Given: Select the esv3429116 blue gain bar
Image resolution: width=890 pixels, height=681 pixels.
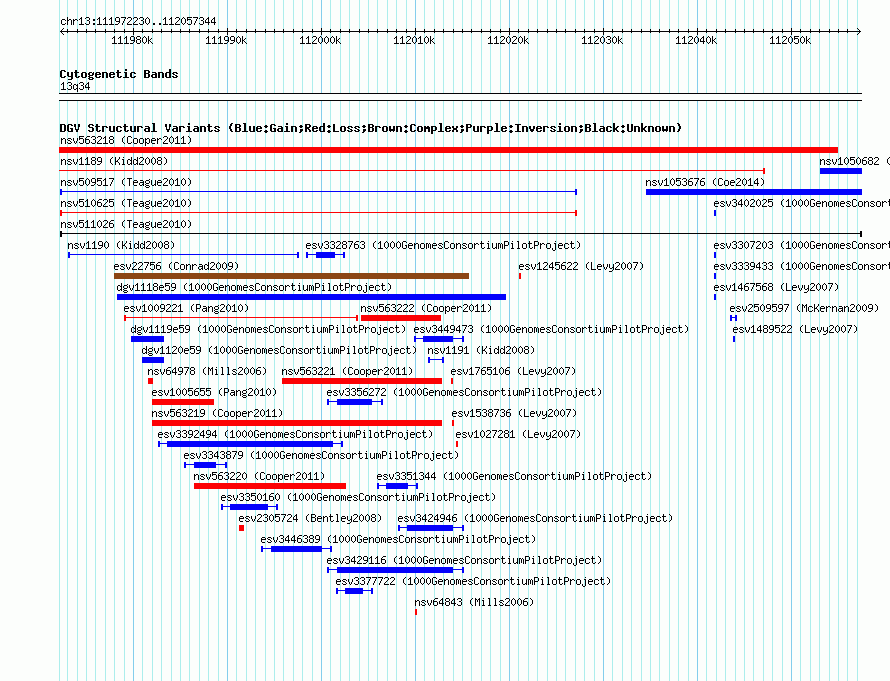Looking at the screenshot, I should [x=396, y=570].
